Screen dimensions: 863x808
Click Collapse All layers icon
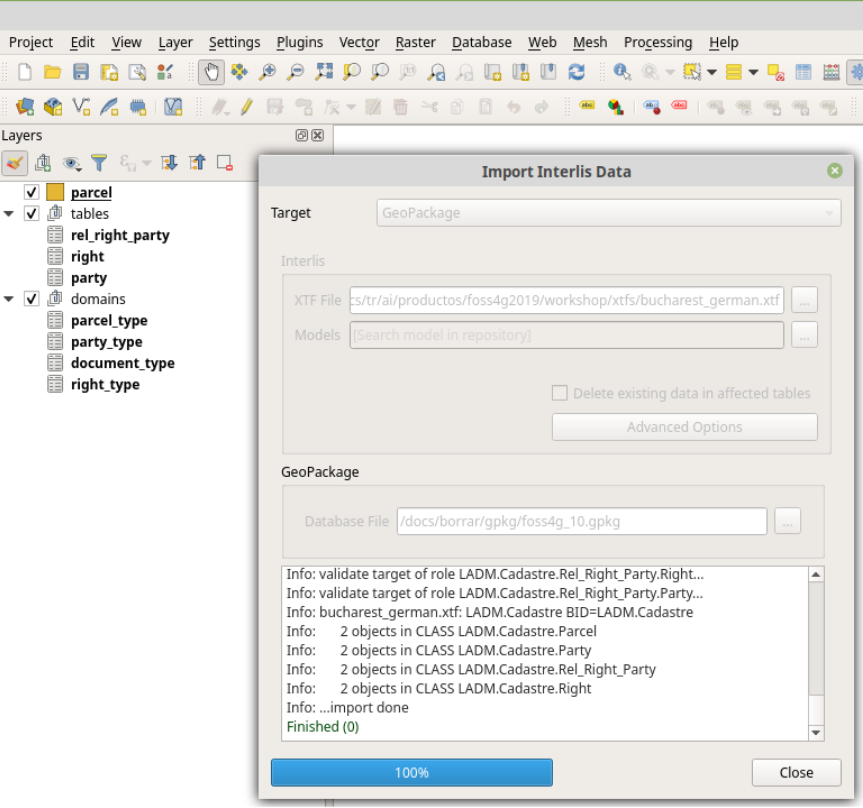click(x=197, y=163)
